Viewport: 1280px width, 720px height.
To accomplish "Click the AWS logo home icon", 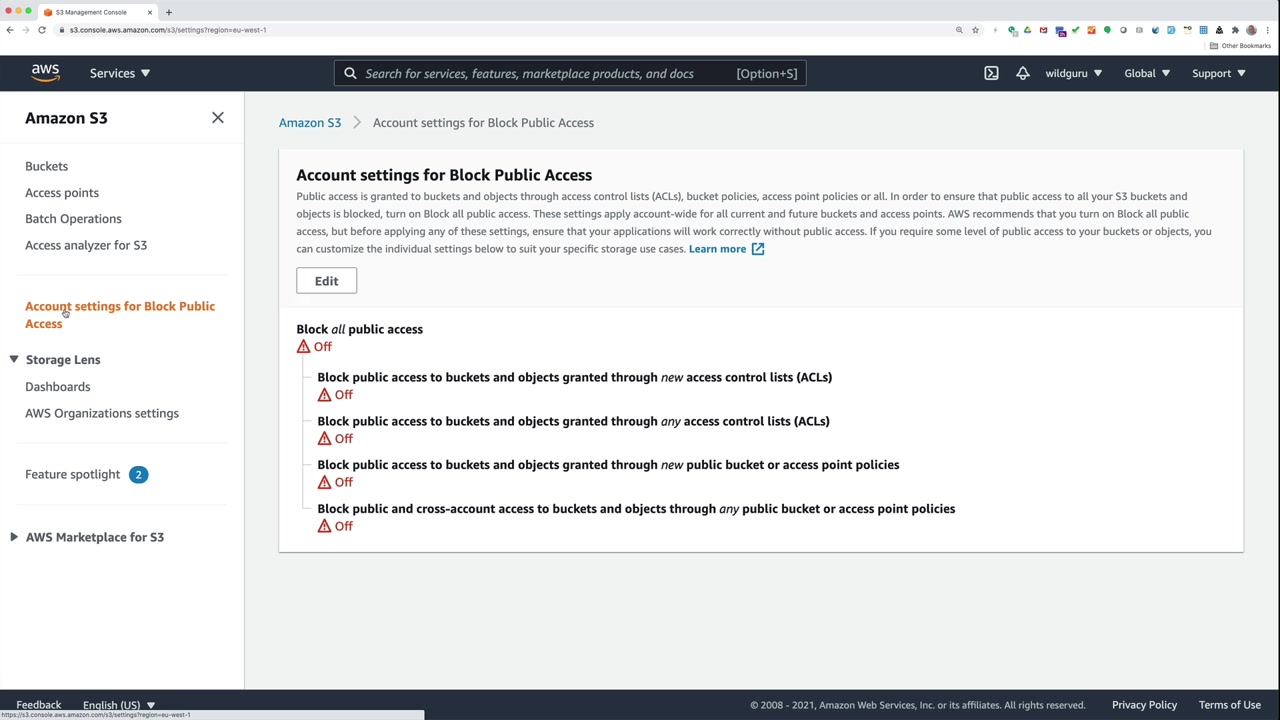I will (45, 73).
